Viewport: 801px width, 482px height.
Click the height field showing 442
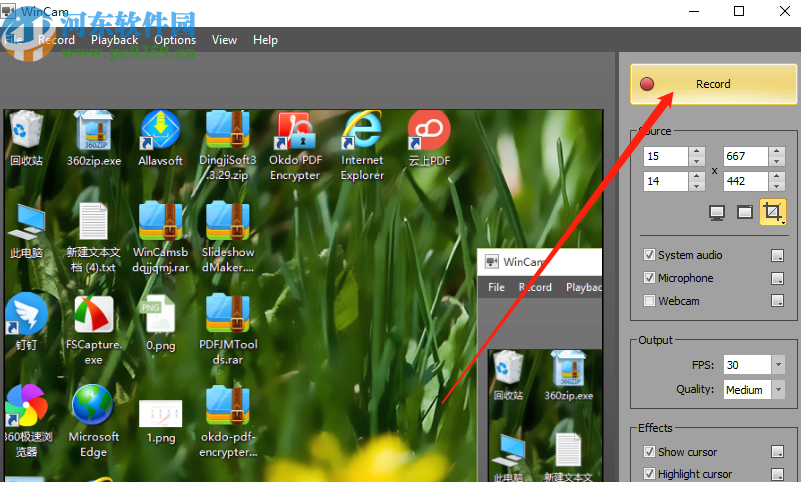click(x=746, y=181)
